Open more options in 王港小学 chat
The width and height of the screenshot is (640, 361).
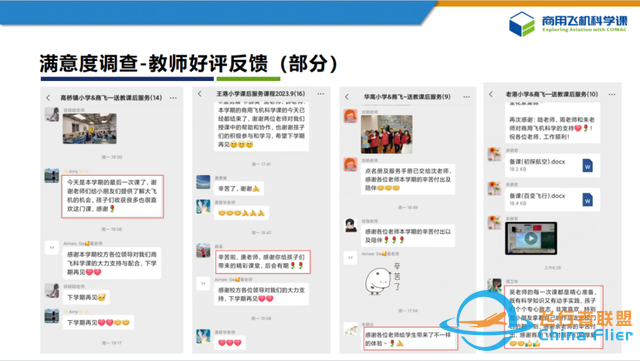321,94
